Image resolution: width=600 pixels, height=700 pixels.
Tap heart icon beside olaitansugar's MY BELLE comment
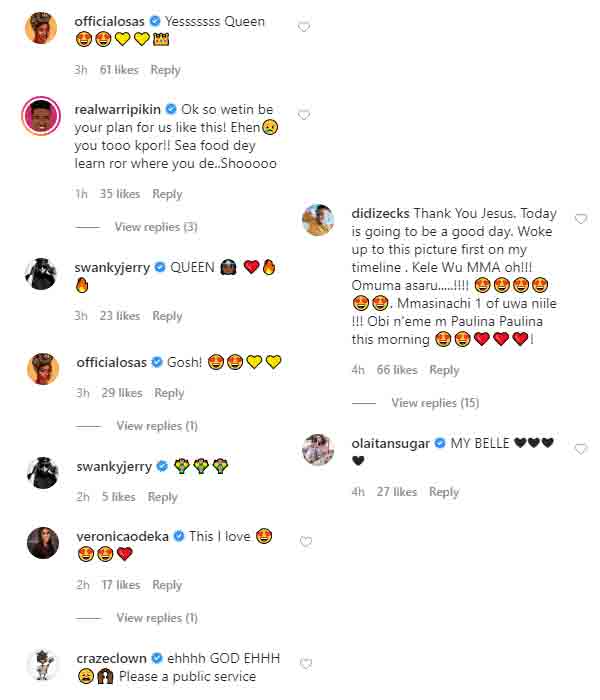[581, 449]
